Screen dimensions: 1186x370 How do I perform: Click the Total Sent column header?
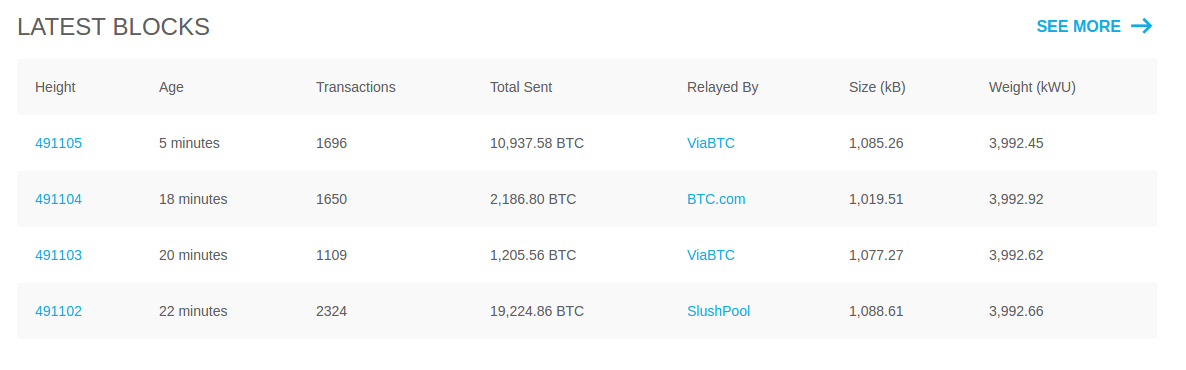(x=521, y=87)
